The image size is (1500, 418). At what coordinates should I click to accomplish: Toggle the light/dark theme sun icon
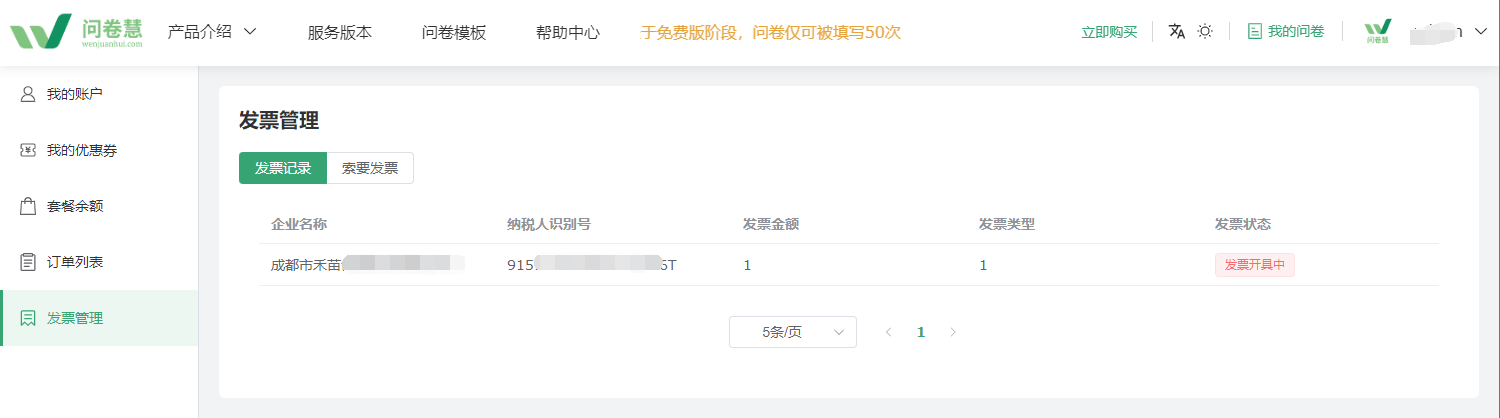tap(1205, 31)
